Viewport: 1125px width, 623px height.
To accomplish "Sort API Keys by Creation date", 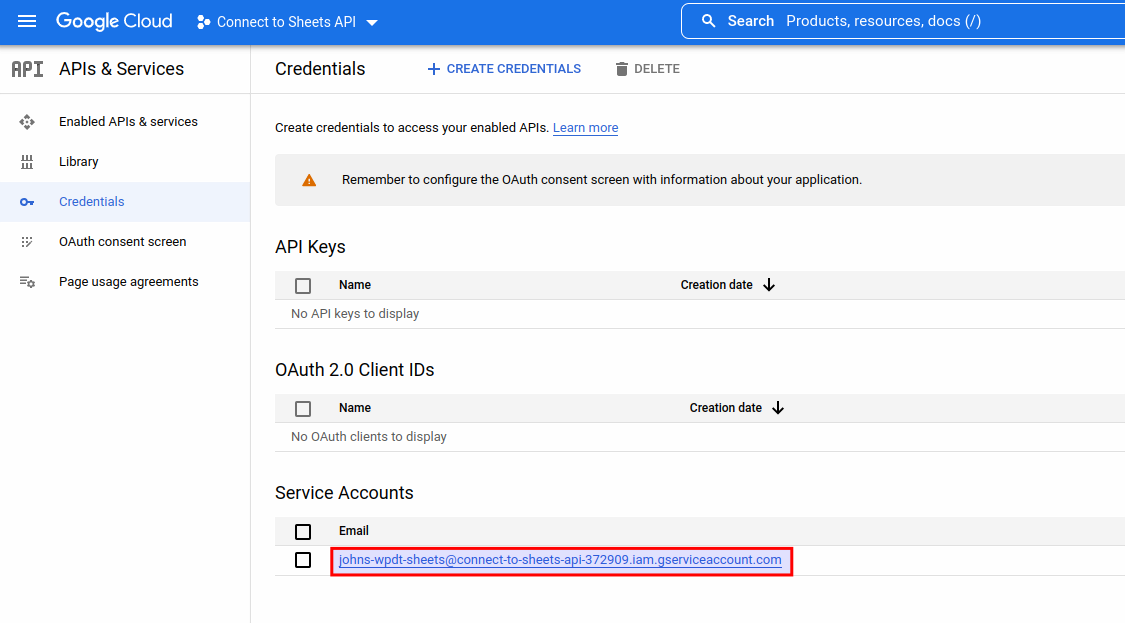I will click(716, 285).
